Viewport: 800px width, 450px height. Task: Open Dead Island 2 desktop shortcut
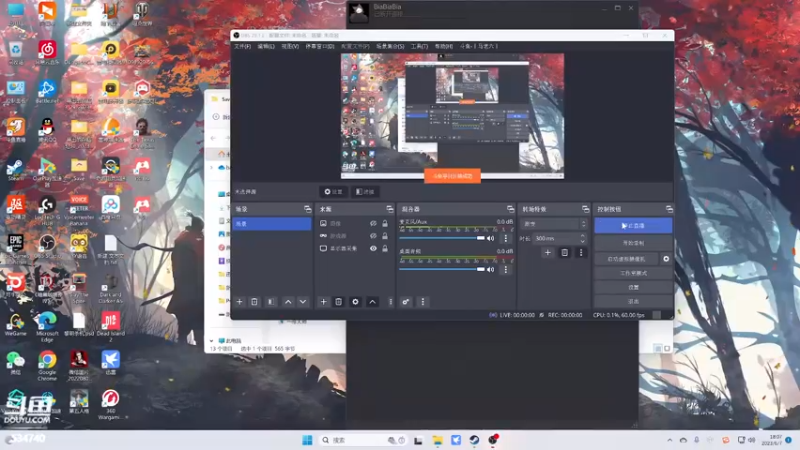tap(110, 326)
